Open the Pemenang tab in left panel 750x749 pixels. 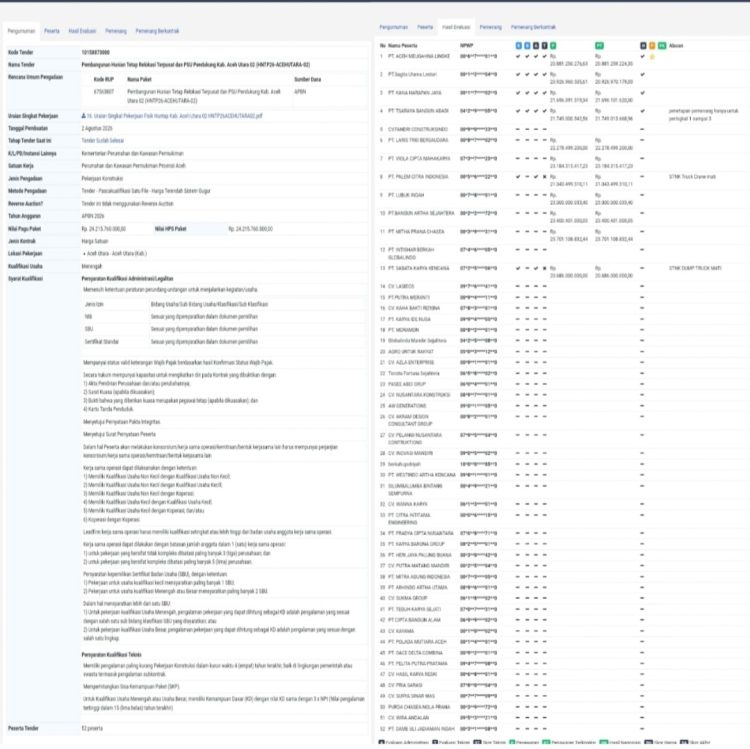pos(116,31)
